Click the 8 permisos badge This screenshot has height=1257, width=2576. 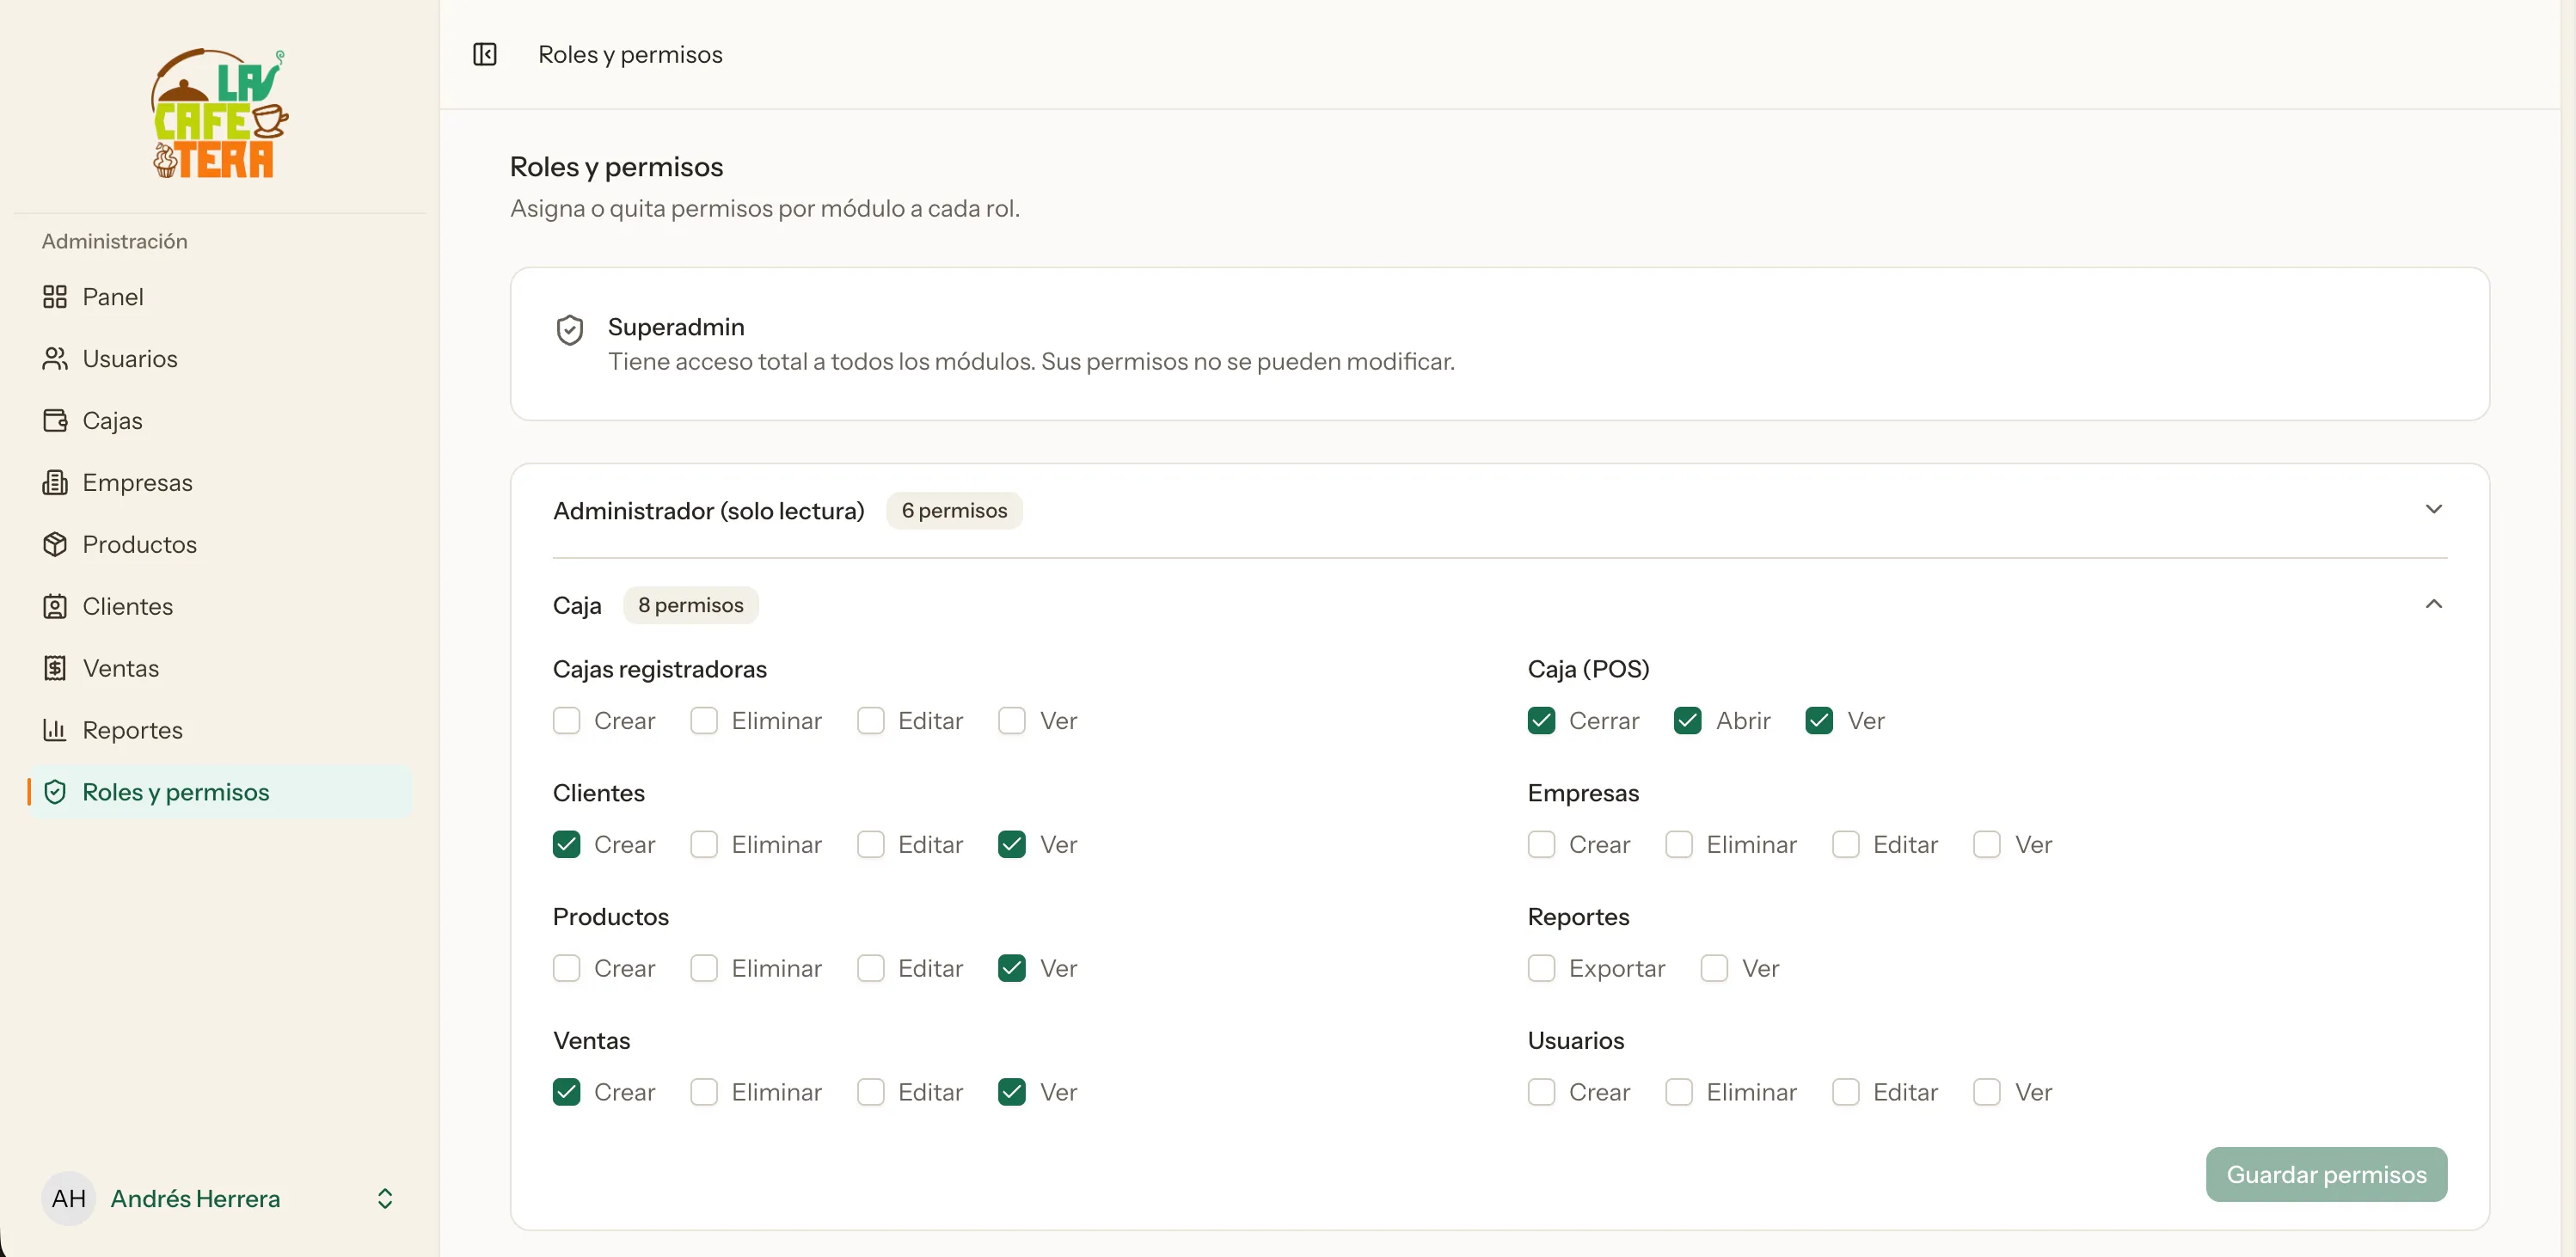click(x=691, y=606)
